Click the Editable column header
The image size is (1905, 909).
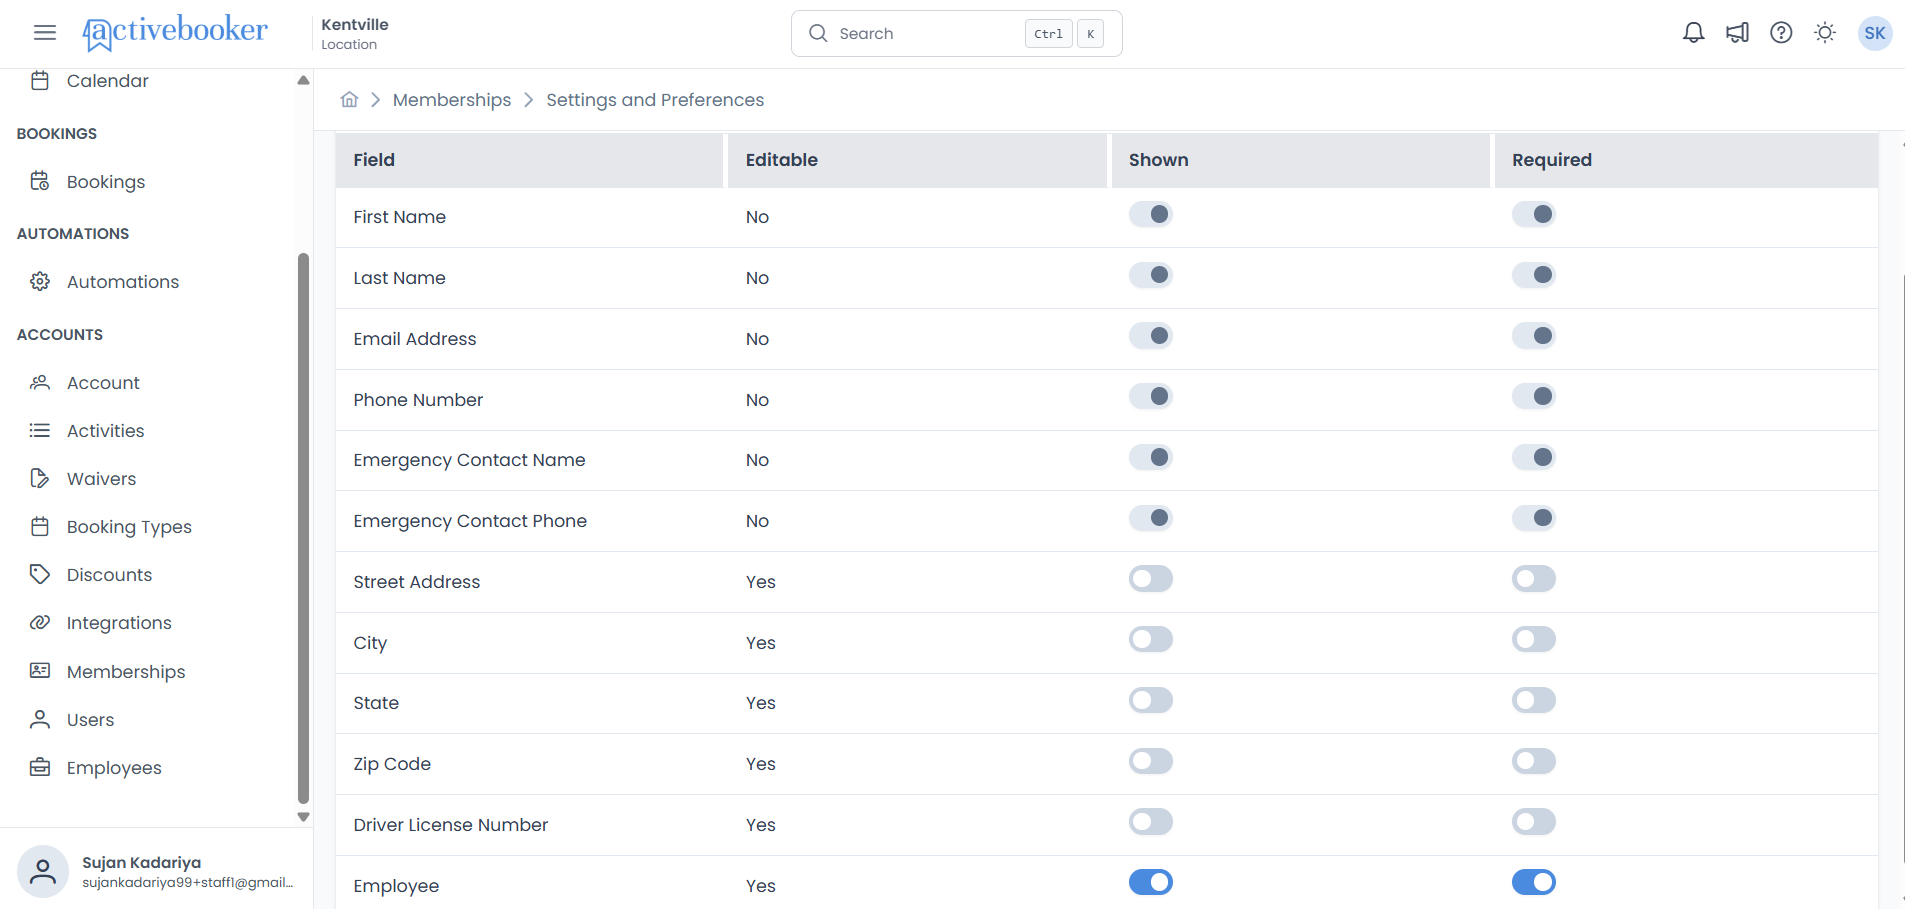pyautogui.click(x=917, y=160)
